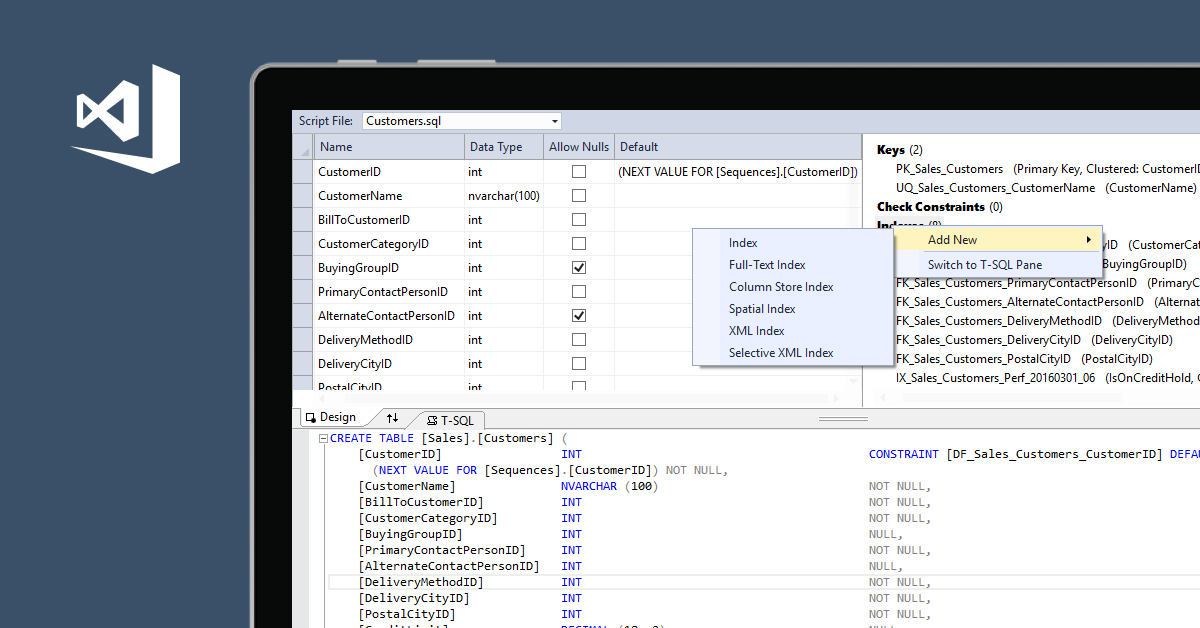
Task: Collapse the CREATE TABLE code block
Action: point(322,437)
